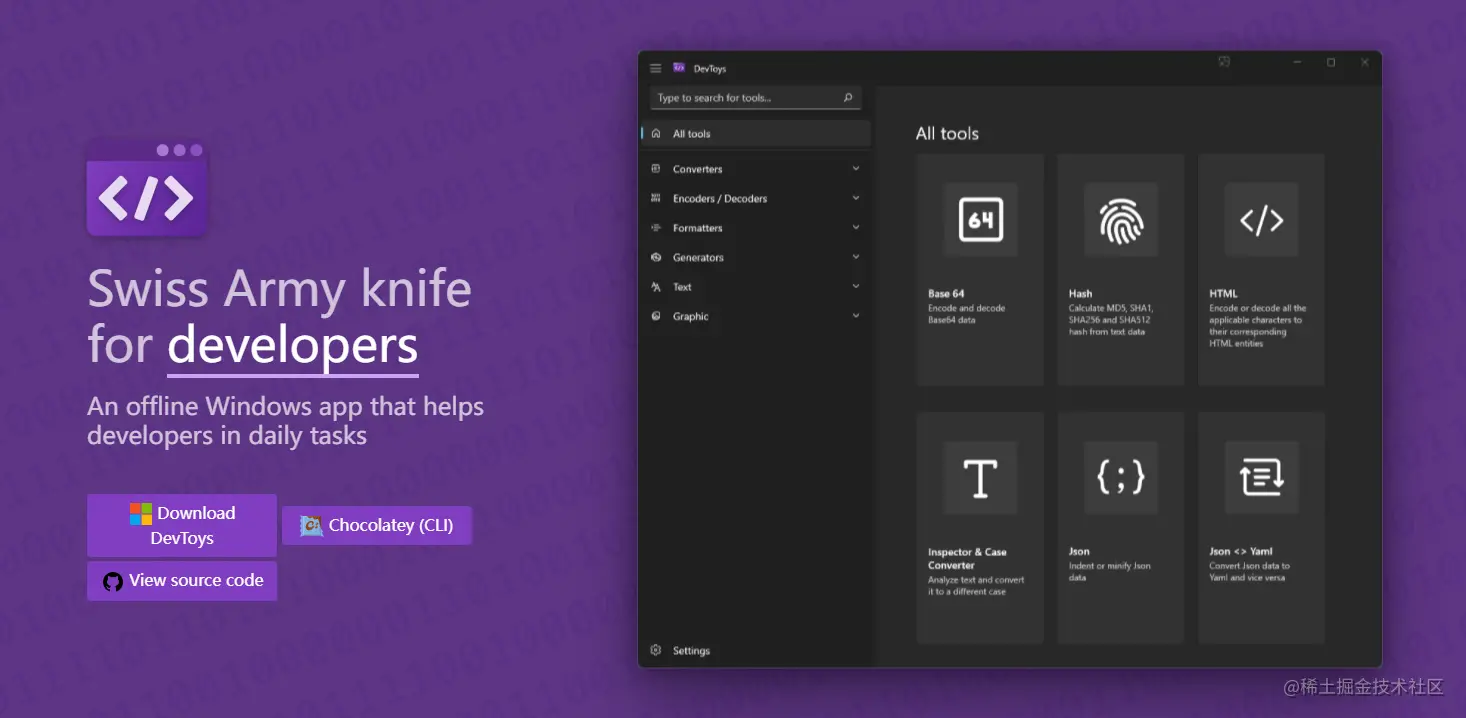
Task: Click 'Swiss Army knife' headline text
Action: coord(279,288)
